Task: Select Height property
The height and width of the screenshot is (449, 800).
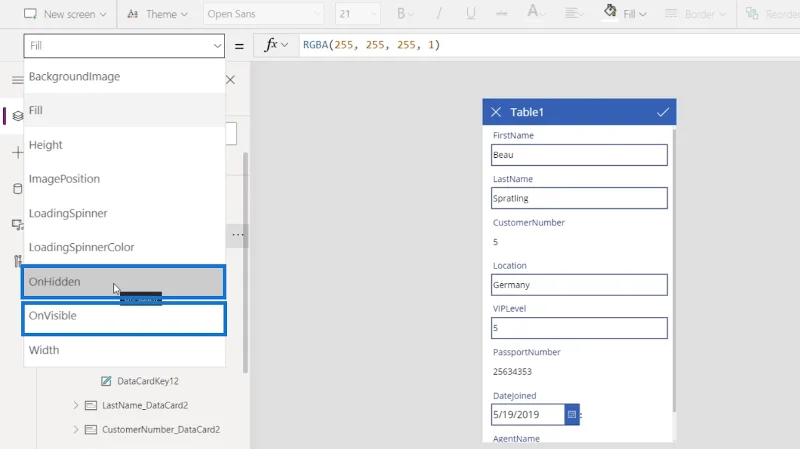Action: pos(124,145)
